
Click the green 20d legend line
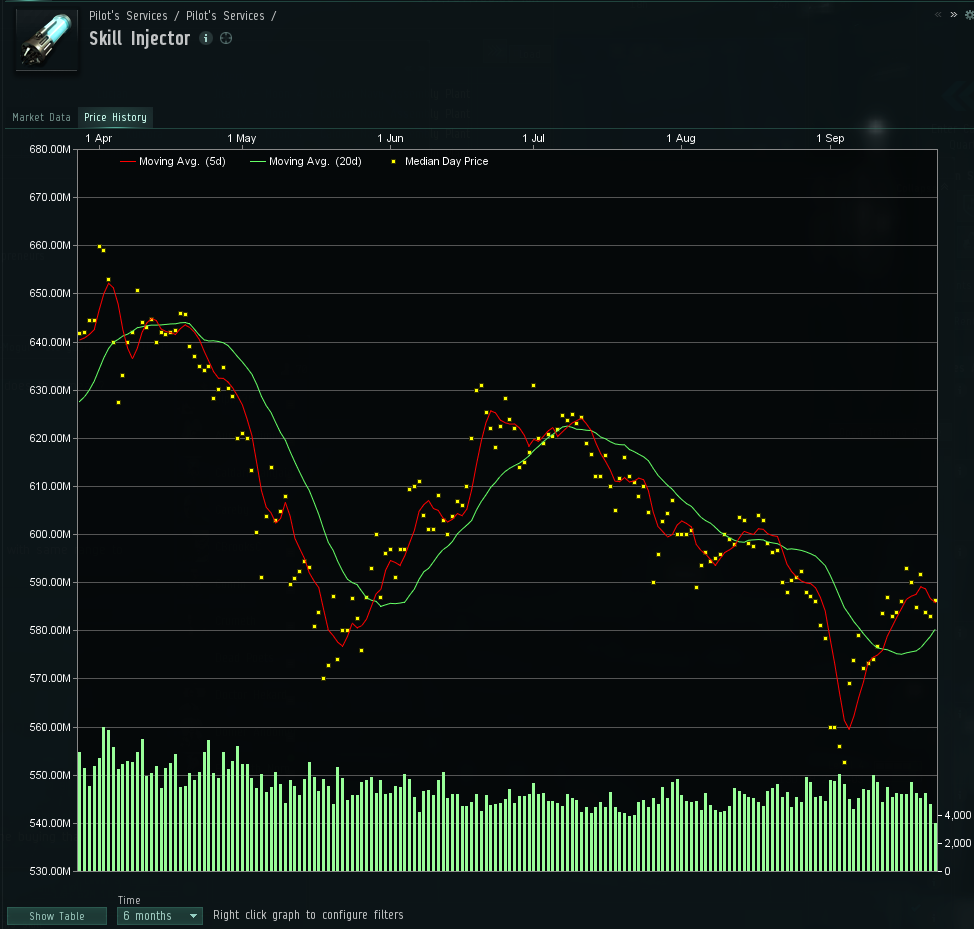tap(257, 161)
